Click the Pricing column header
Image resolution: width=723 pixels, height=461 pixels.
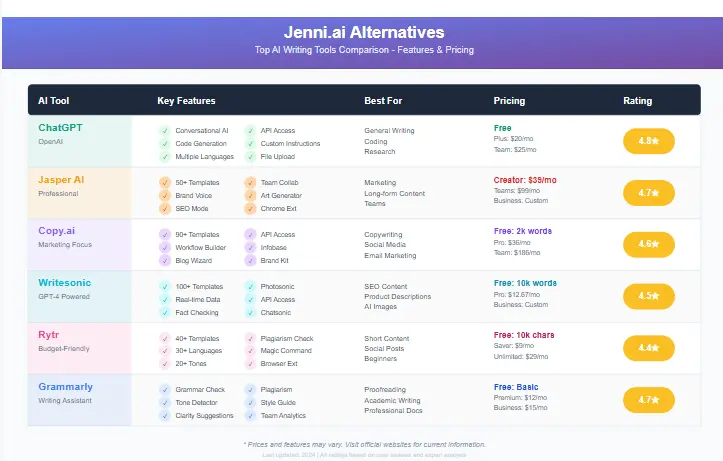click(x=509, y=100)
